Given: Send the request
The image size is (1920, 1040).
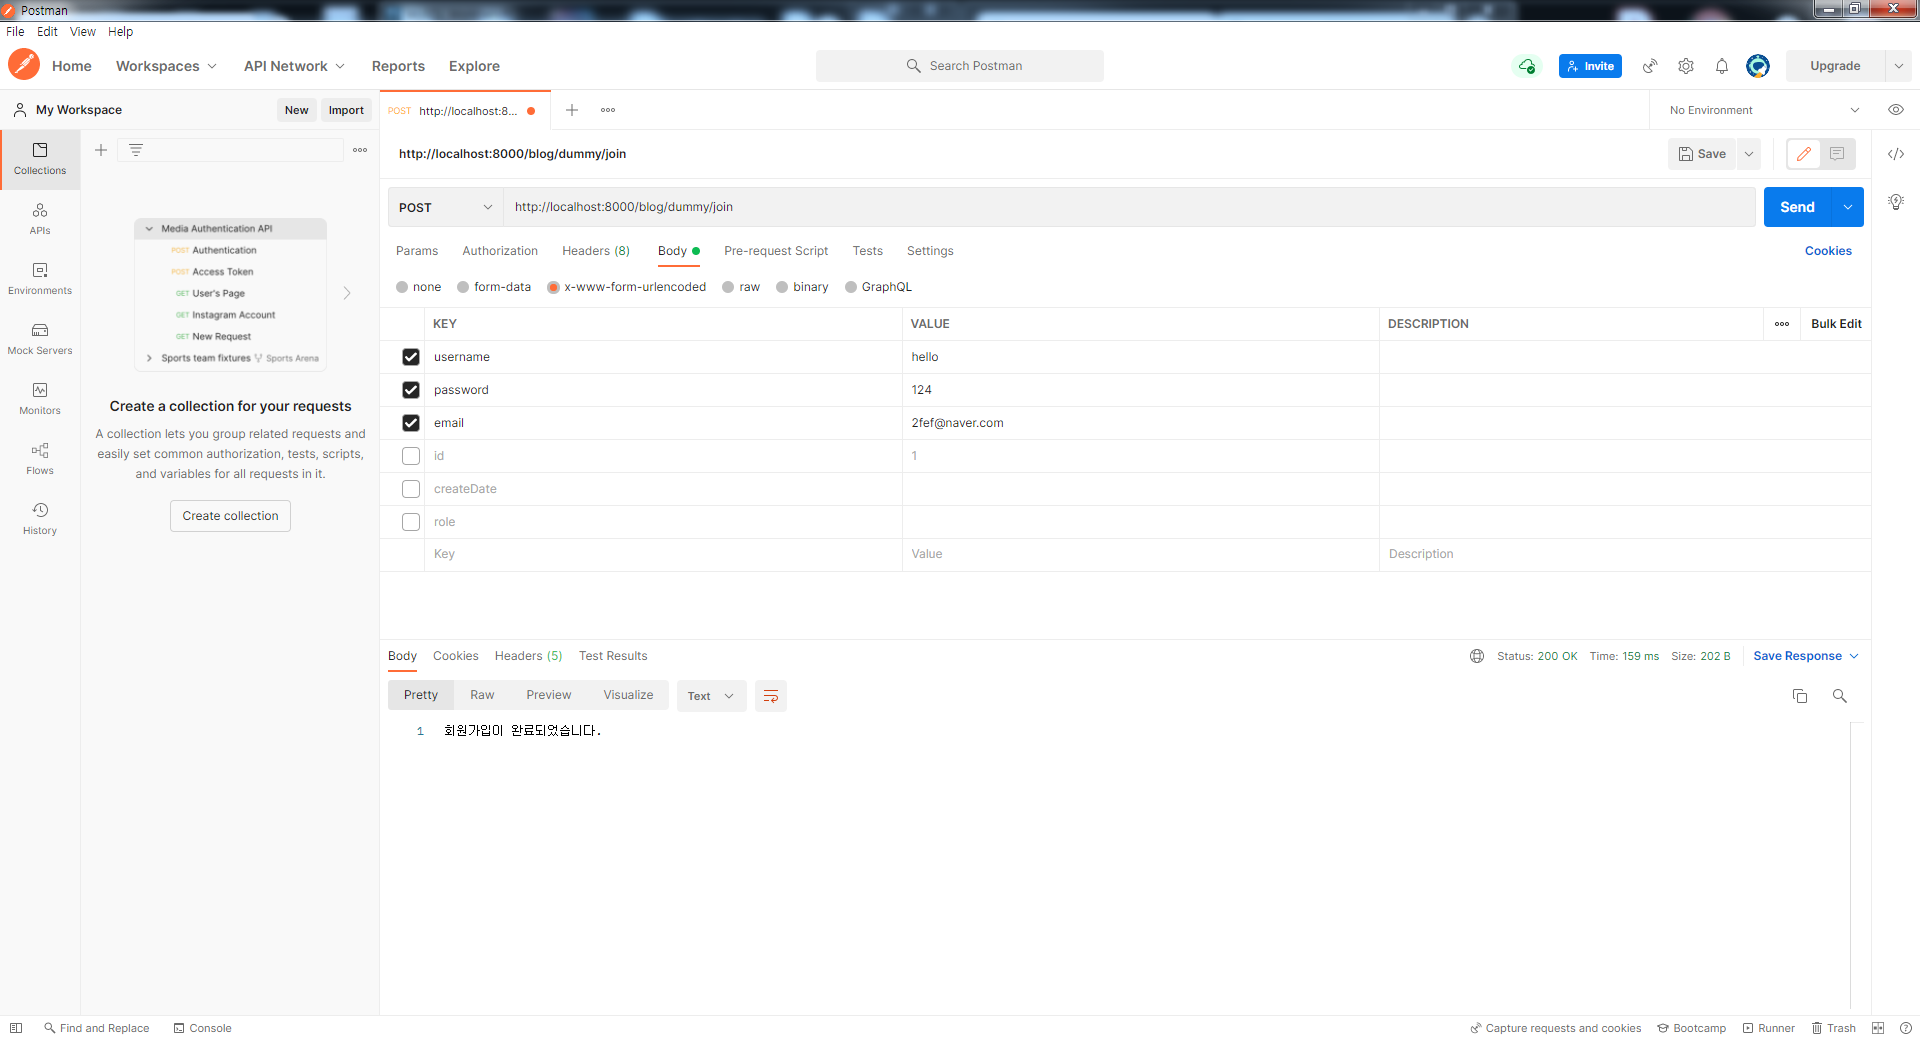Looking at the screenshot, I should 1797,207.
